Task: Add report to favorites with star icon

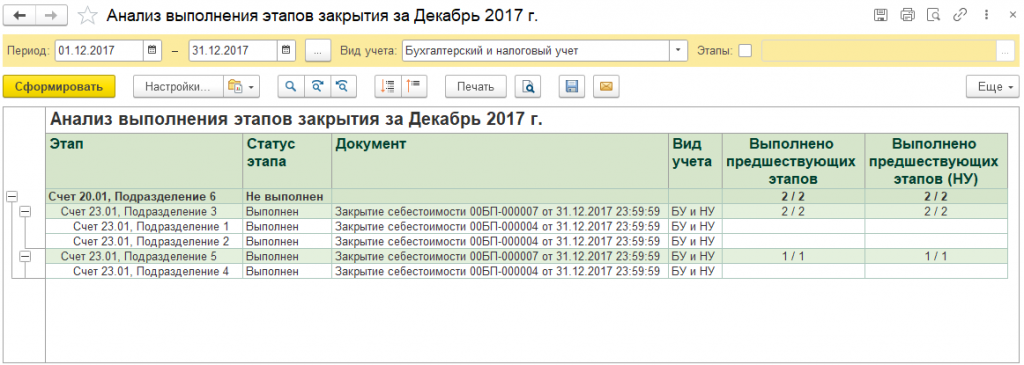Action: click(88, 16)
